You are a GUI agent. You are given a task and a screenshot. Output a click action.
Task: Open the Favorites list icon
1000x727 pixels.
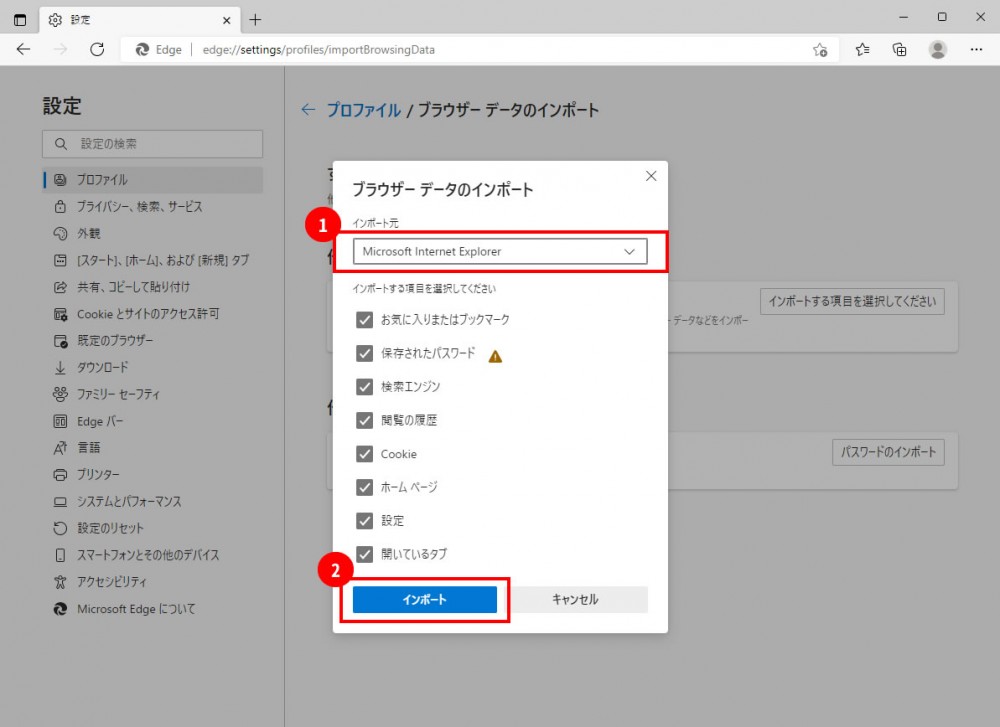pos(862,50)
